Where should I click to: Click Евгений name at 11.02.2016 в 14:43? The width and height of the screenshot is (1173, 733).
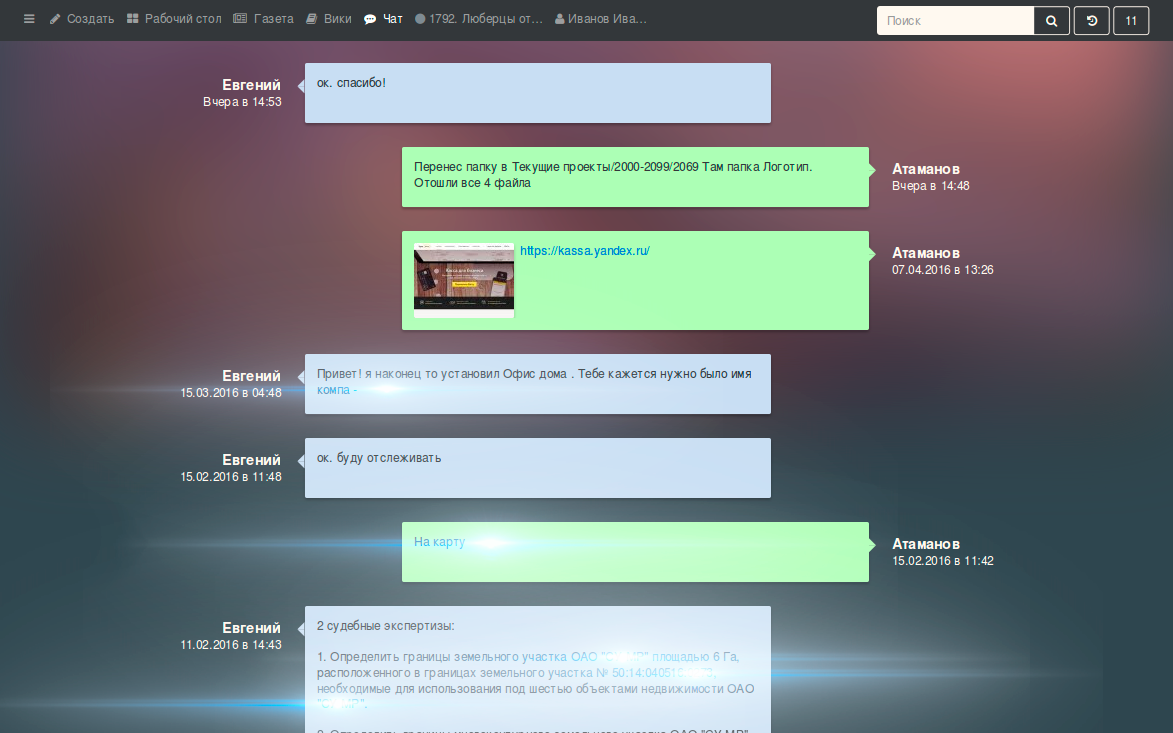coord(251,628)
